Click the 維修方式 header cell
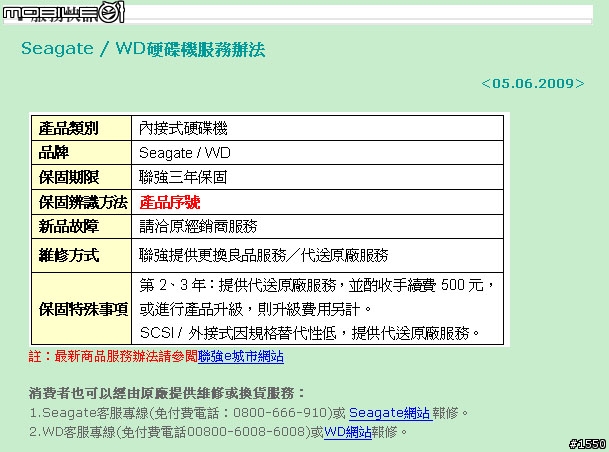609x452 pixels. point(82,256)
